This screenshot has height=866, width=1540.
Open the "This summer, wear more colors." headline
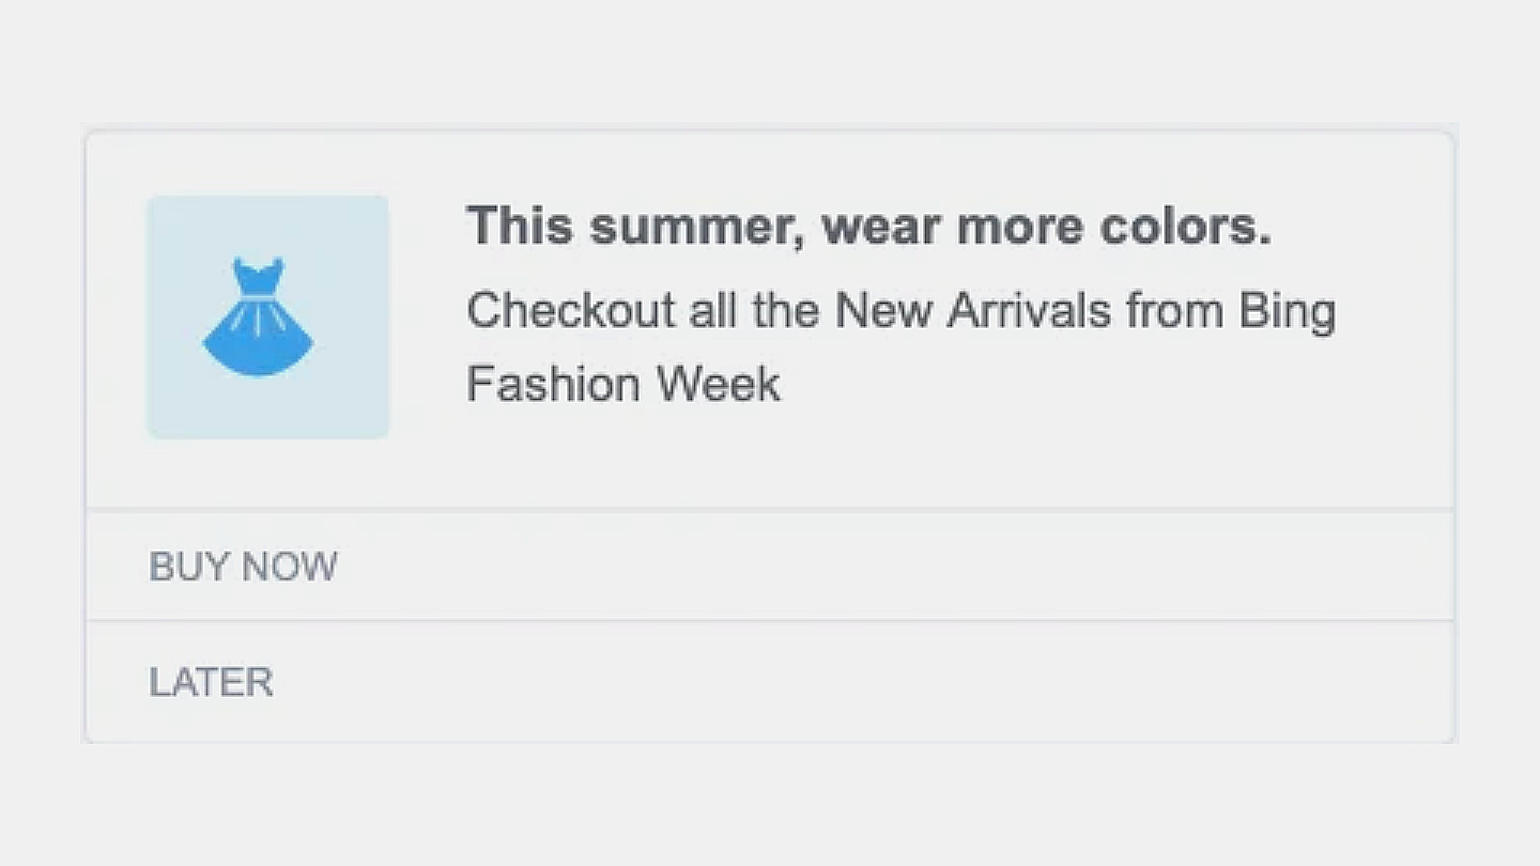[x=868, y=226]
